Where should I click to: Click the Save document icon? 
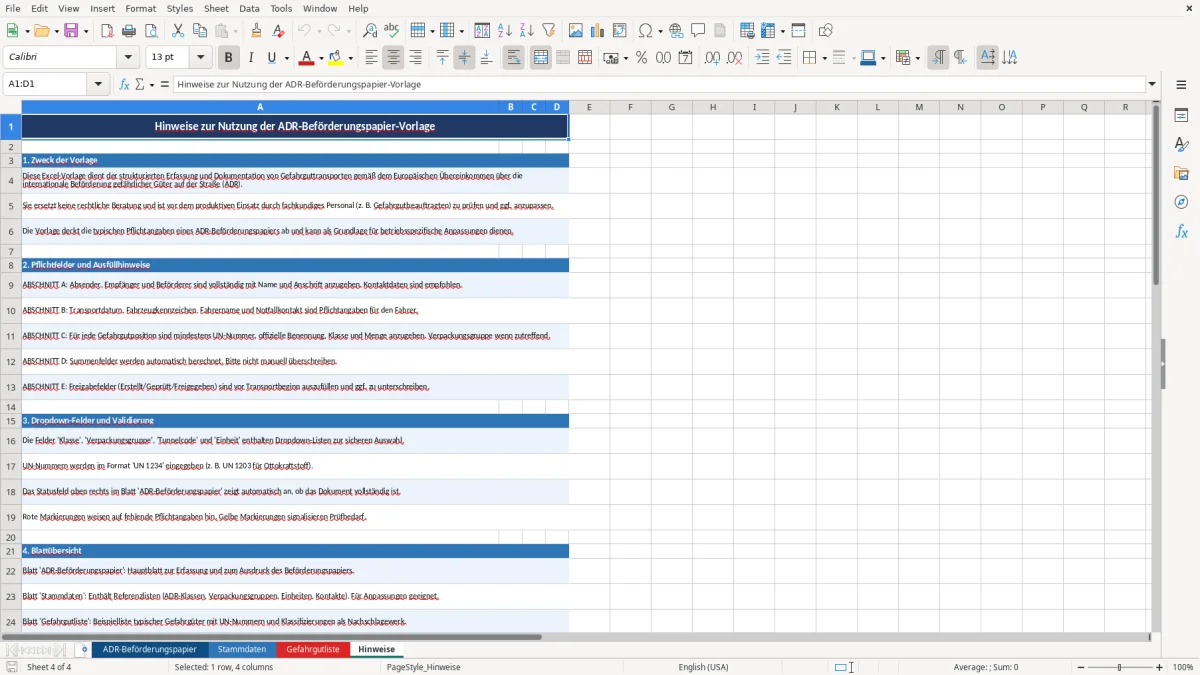pos(71,31)
